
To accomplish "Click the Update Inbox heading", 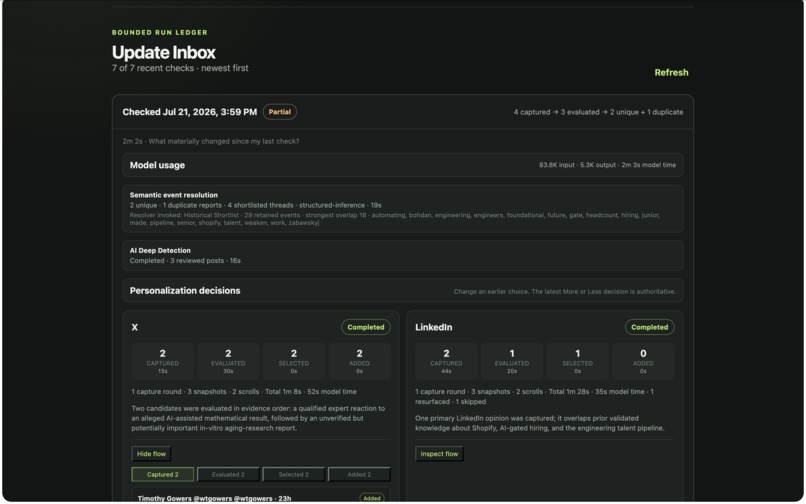I will click(163, 52).
